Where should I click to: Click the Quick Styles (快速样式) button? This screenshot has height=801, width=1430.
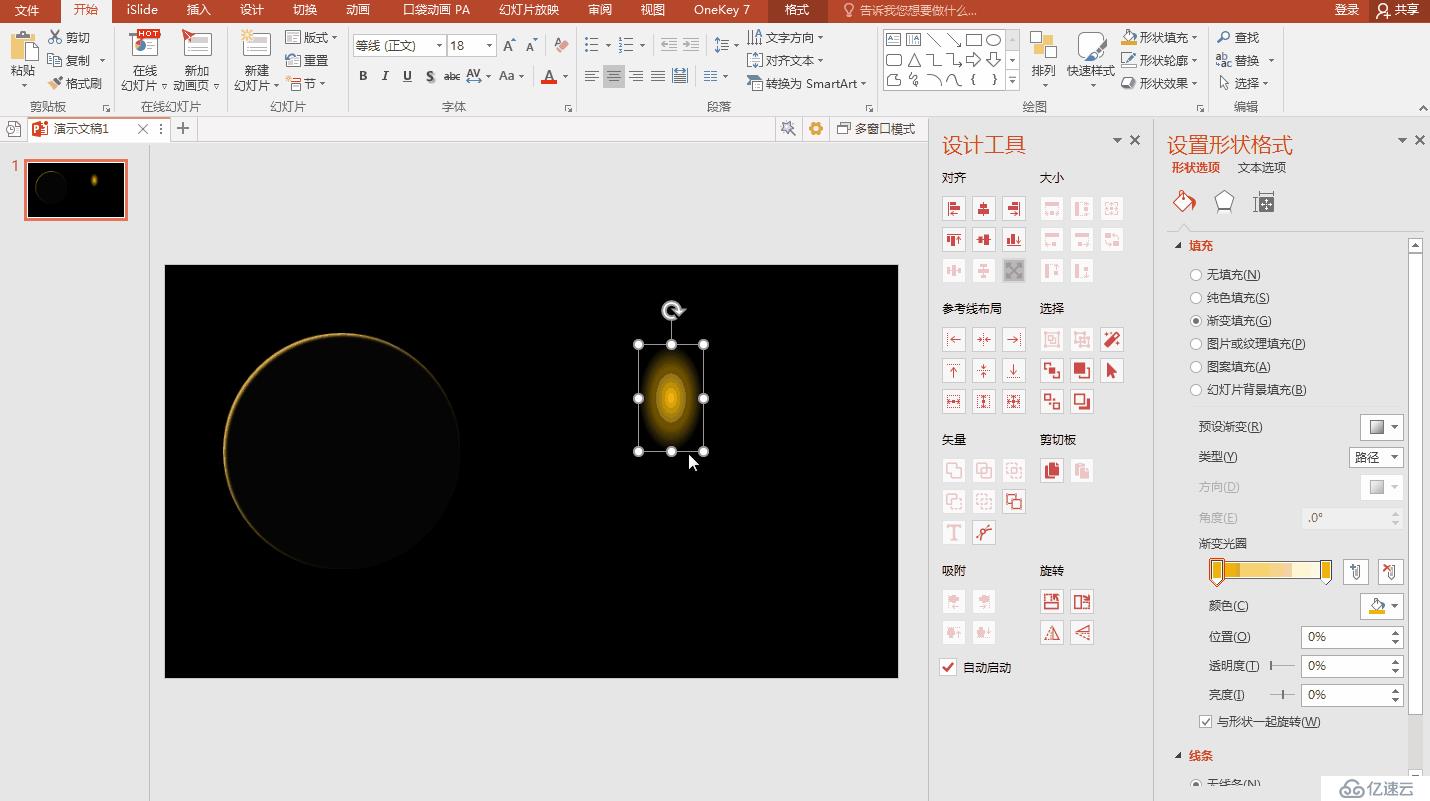pyautogui.click(x=1090, y=58)
